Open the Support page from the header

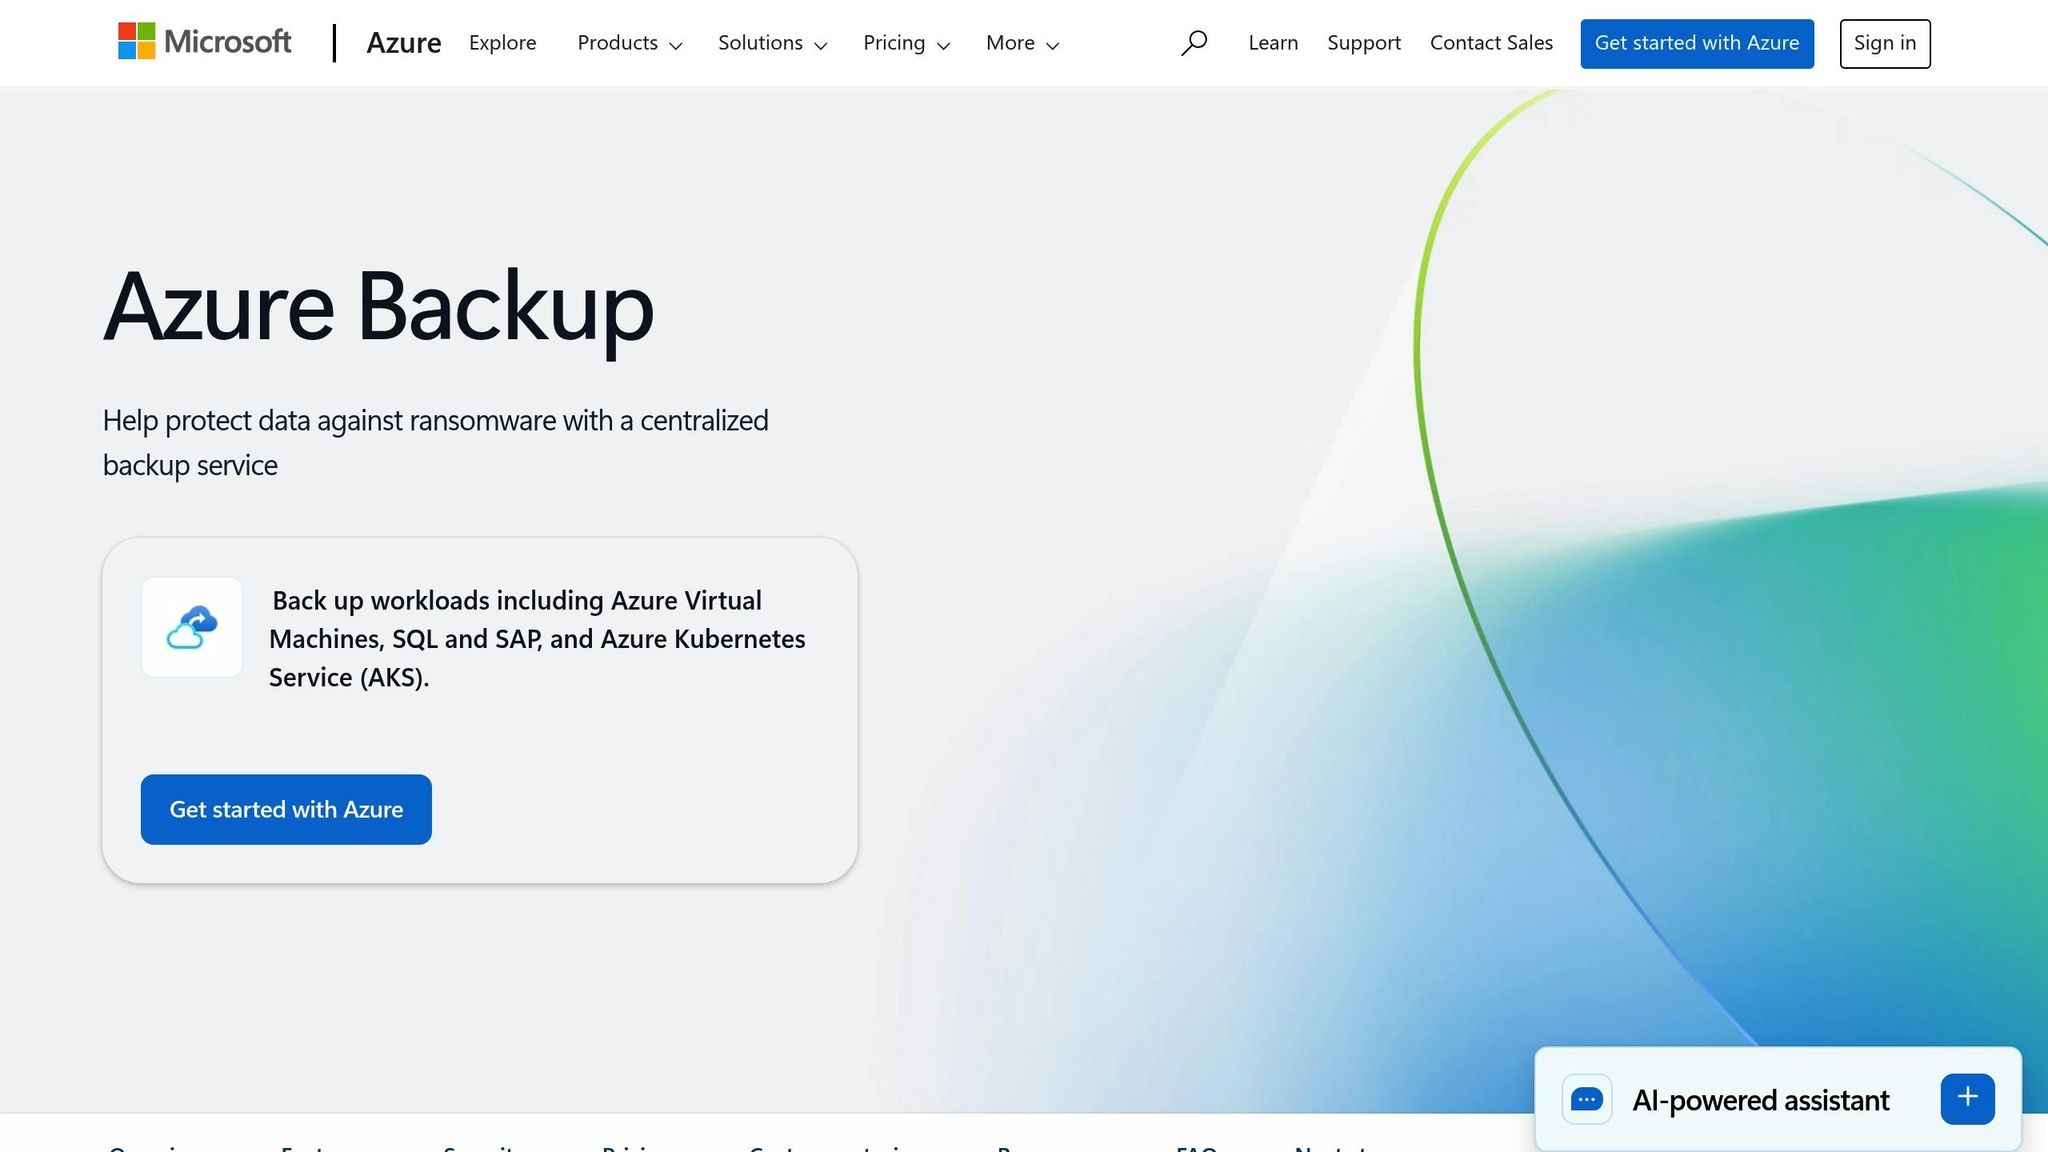(x=1364, y=43)
